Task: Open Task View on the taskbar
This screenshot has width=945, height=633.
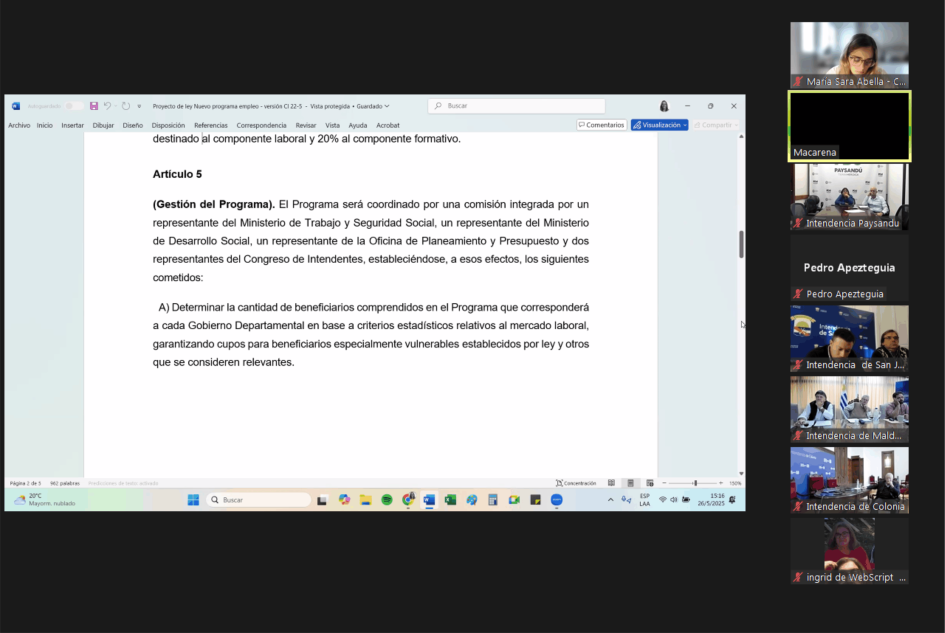Action: point(322,500)
